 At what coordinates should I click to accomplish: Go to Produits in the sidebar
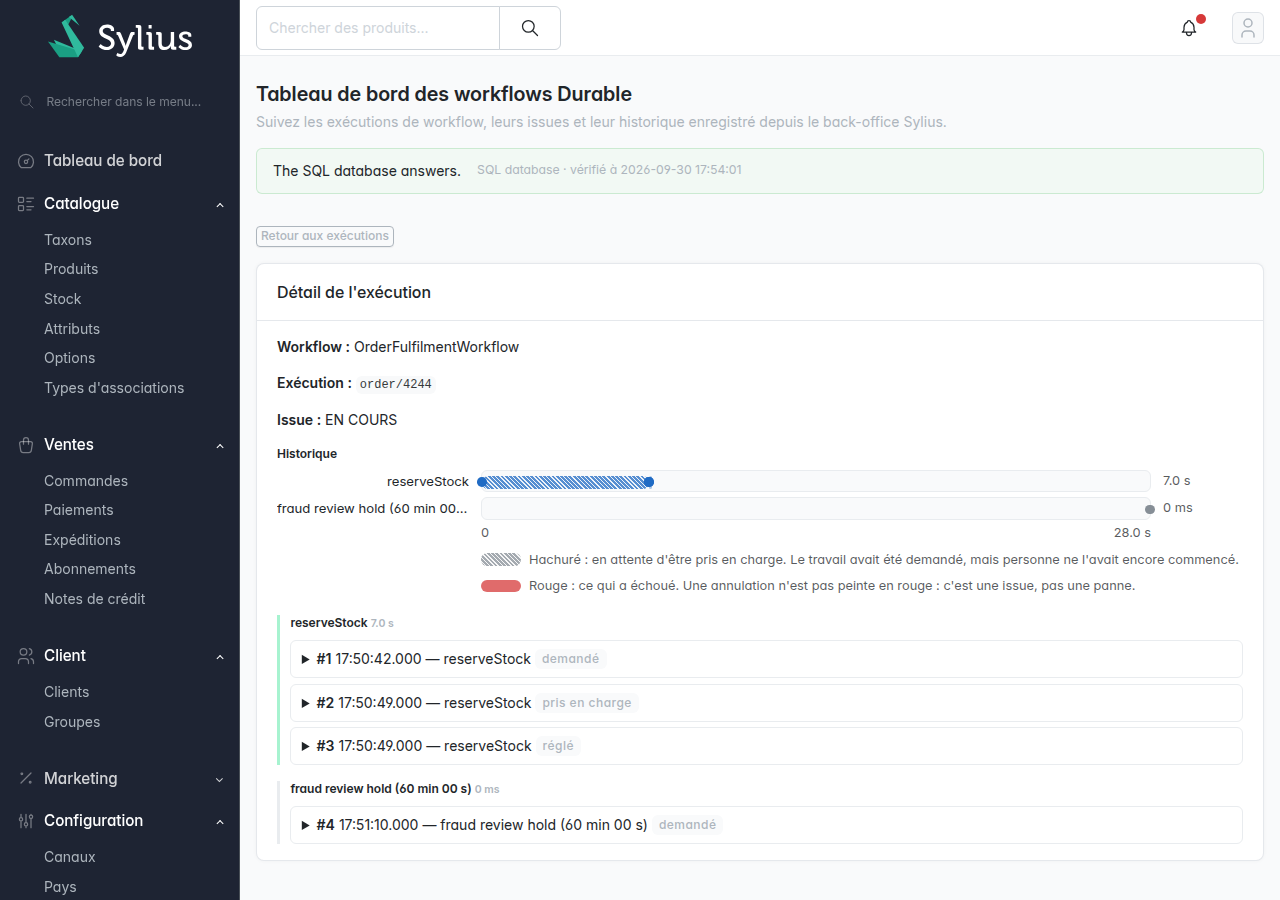click(71, 269)
